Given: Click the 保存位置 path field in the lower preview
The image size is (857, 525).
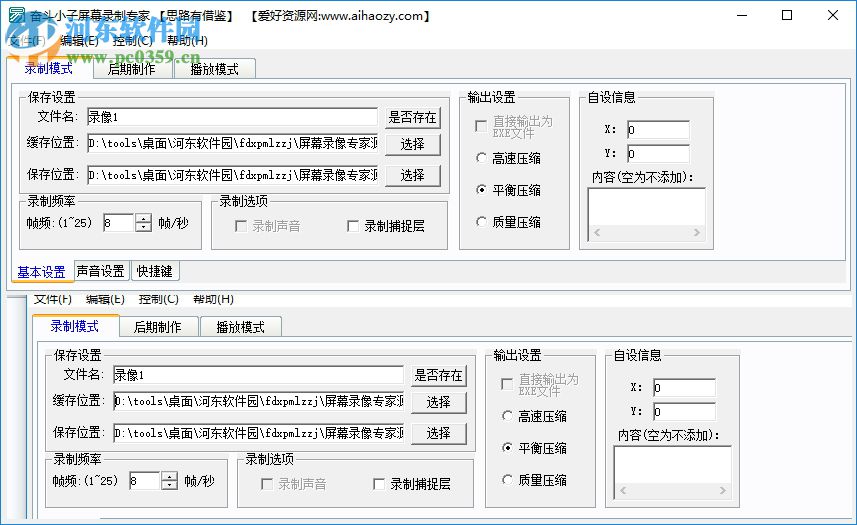Looking at the screenshot, I should pyautogui.click(x=259, y=433).
